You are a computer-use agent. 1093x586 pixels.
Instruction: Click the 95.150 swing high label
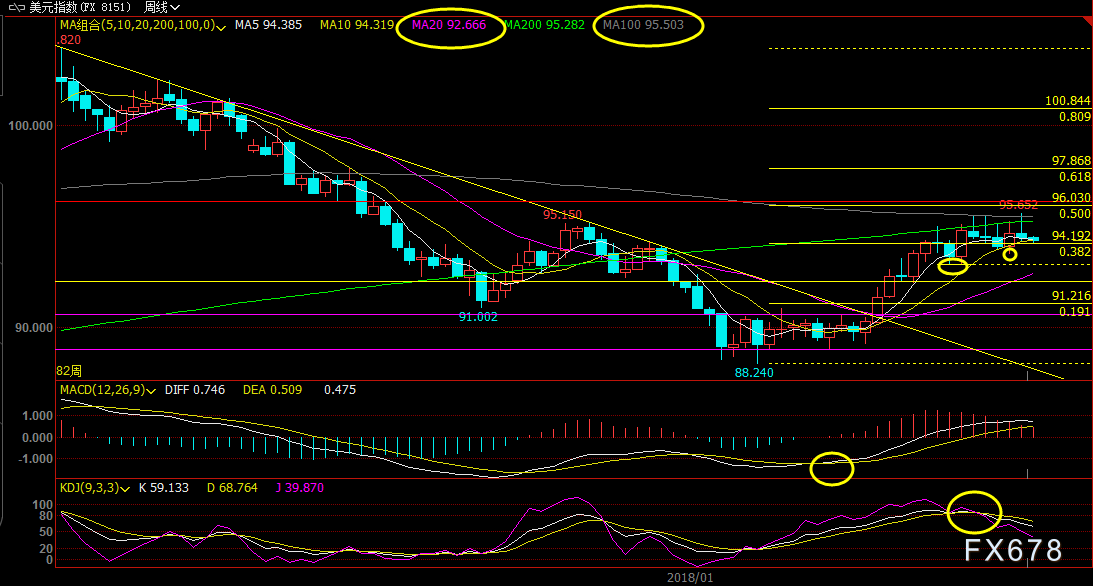coord(563,215)
